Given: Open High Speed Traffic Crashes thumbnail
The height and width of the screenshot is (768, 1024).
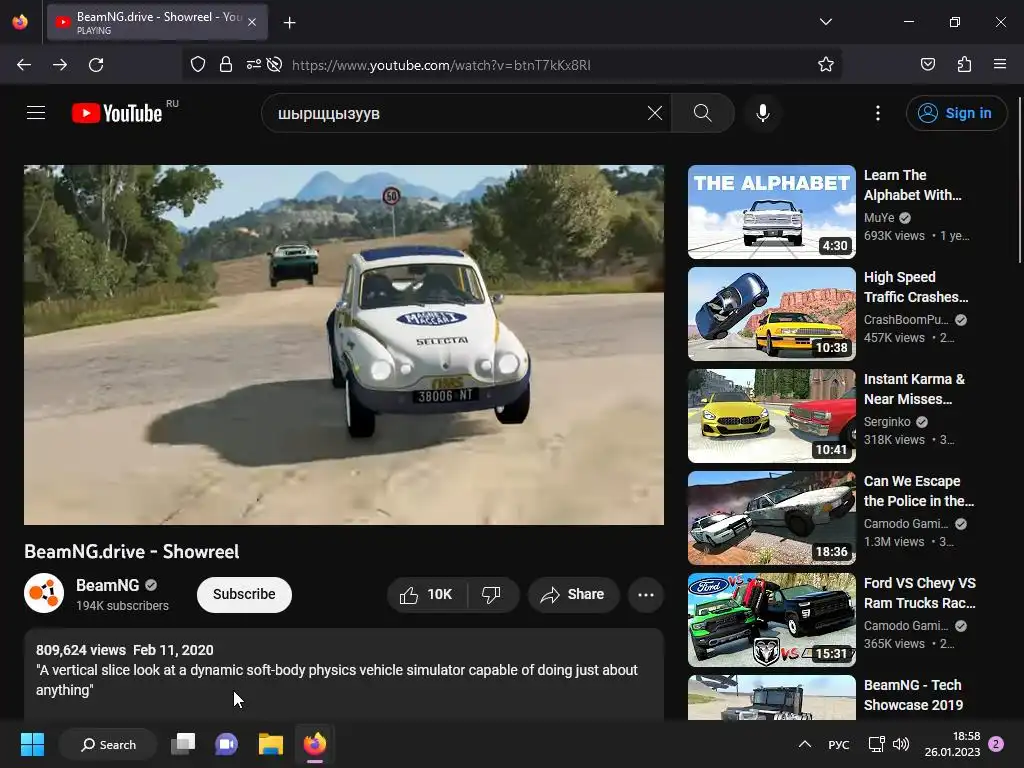Looking at the screenshot, I should [771, 313].
